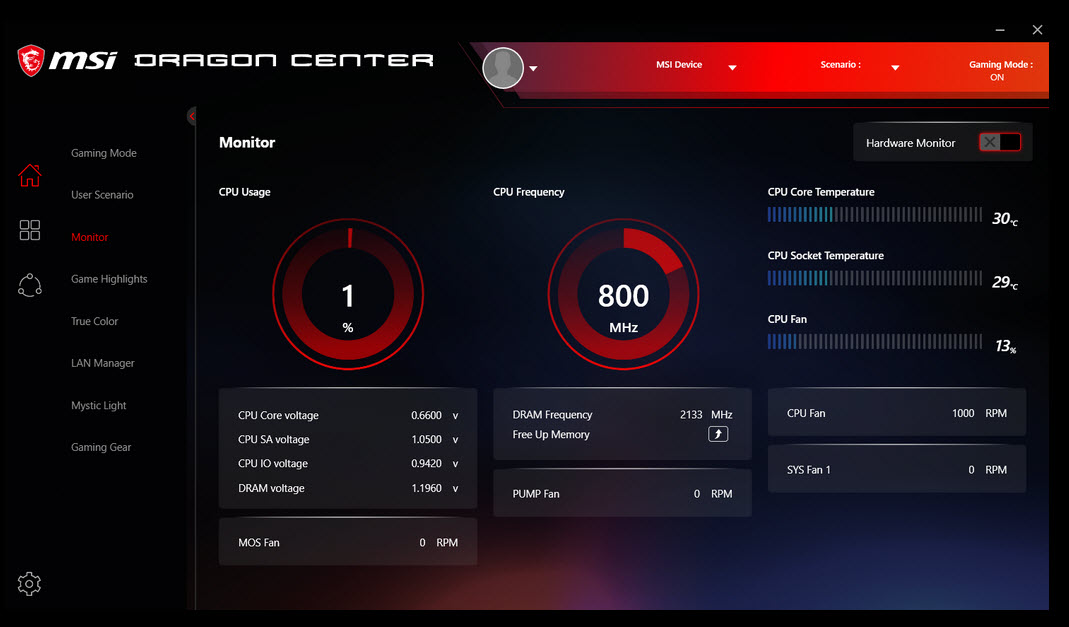
Task: Click the Monitor page heading
Action: click(247, 142)
